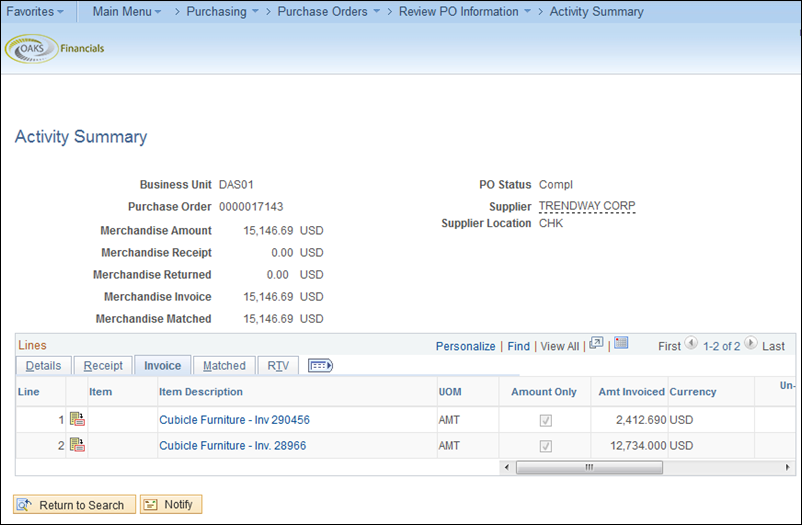The image size is (802, 525).
Task: Click the line 2 details icon
Action: tap(77, 445)
